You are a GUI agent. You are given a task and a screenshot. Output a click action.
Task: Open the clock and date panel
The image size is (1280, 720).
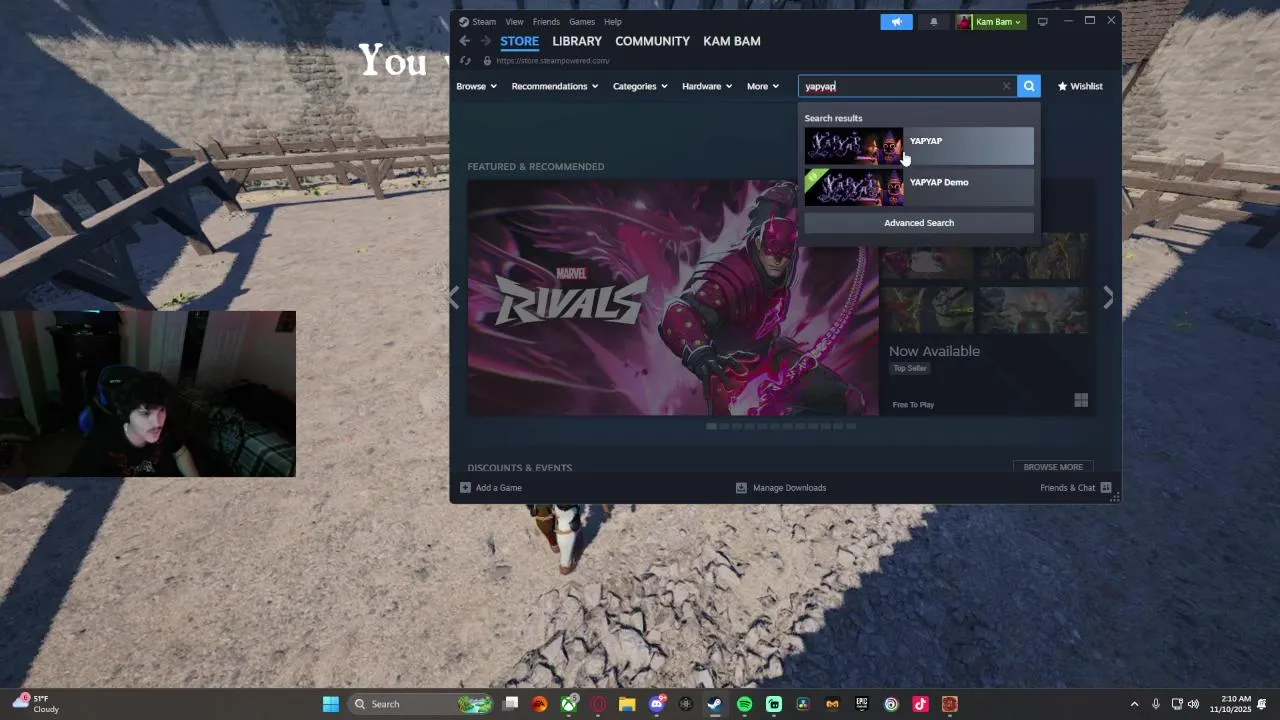[x=1230, y=704]
